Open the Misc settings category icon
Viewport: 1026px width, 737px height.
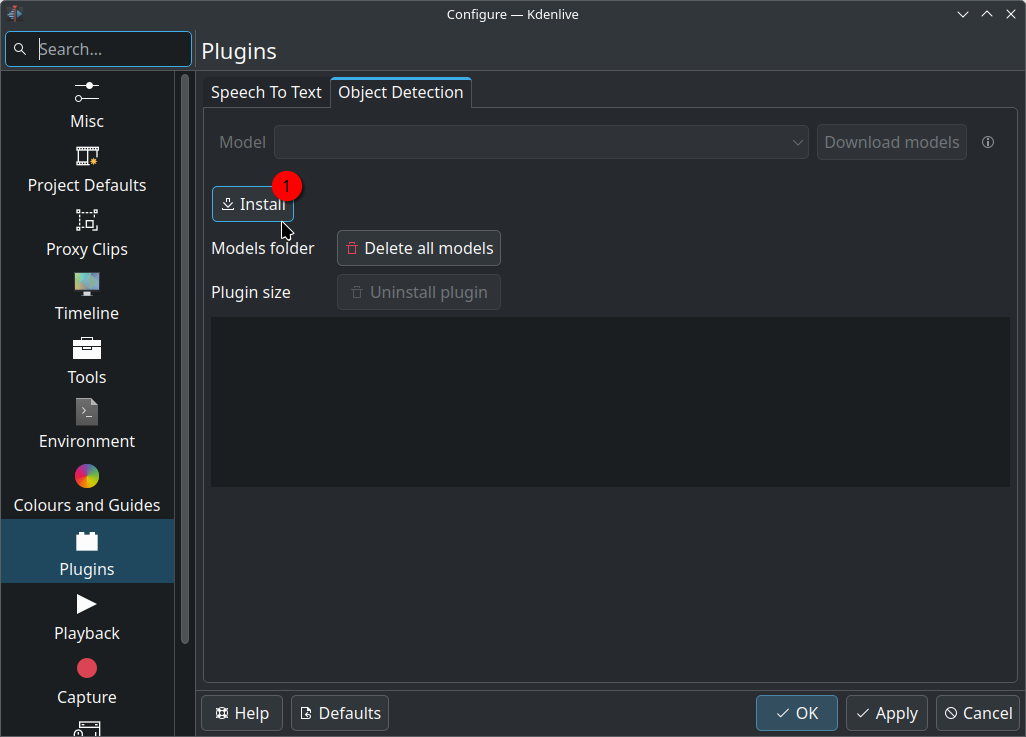coord(87,92)
